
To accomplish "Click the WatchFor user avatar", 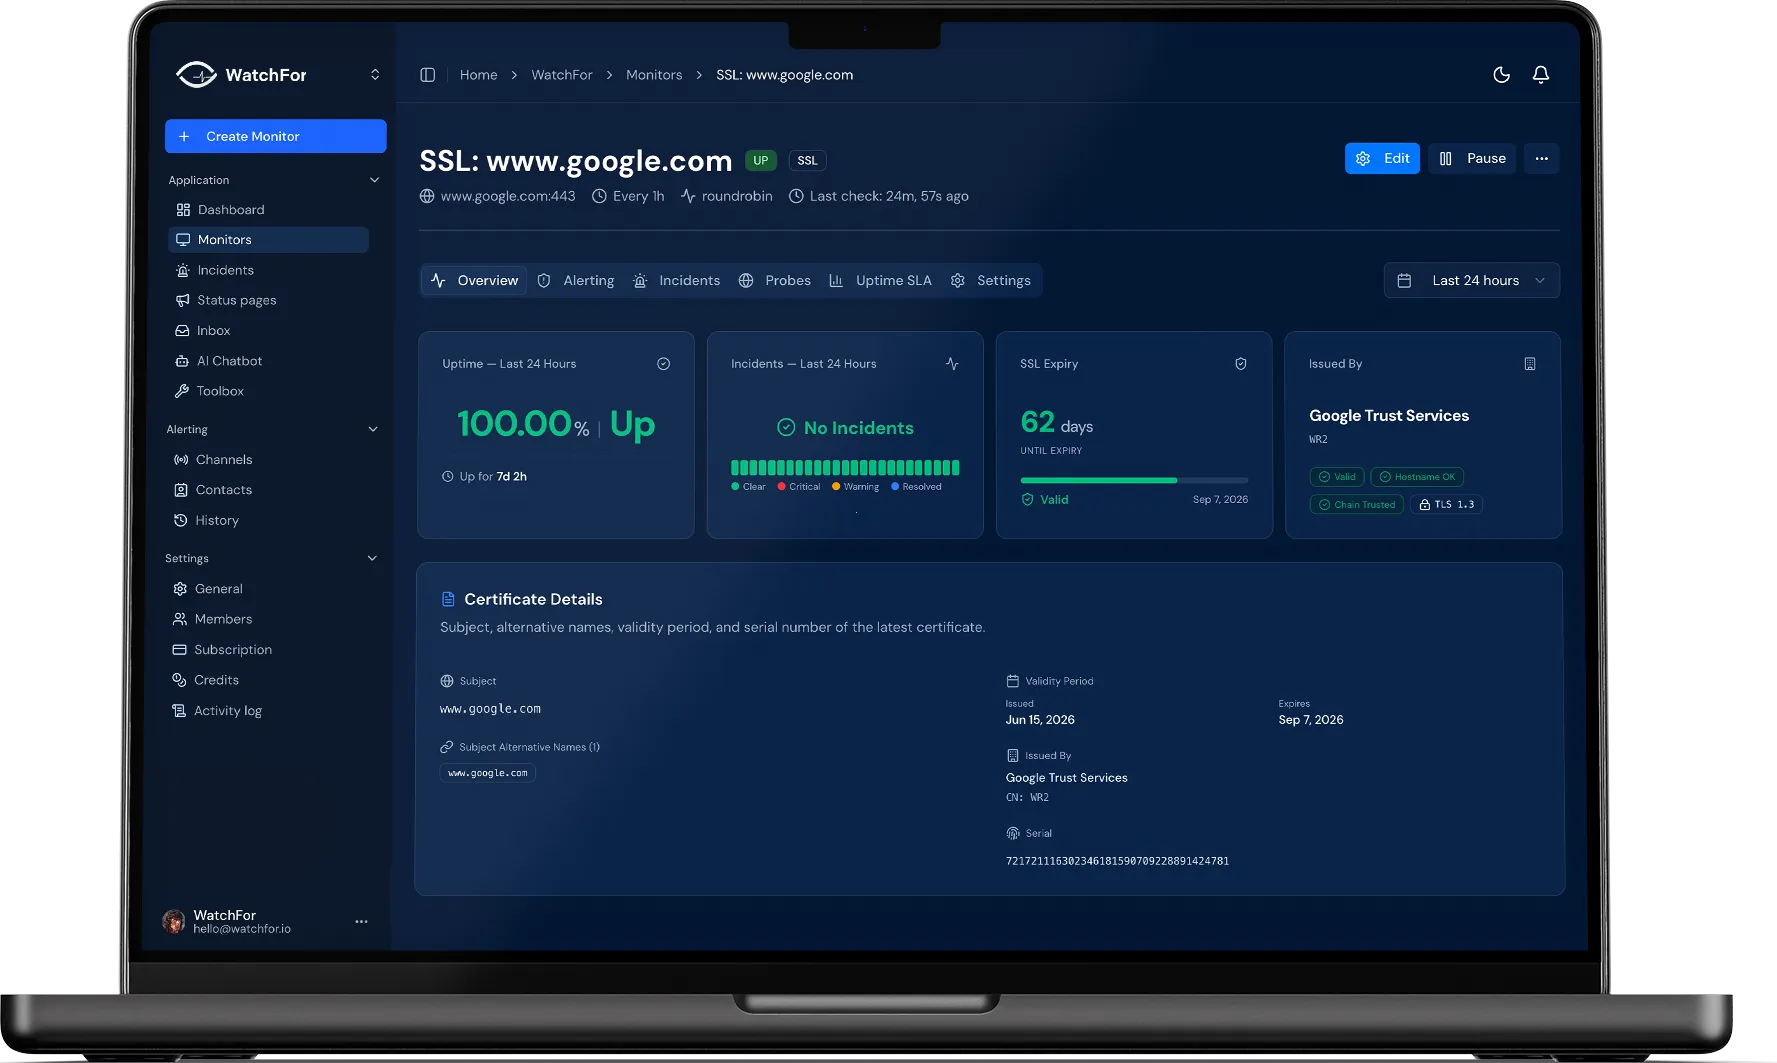I will [x=174, y=921].
